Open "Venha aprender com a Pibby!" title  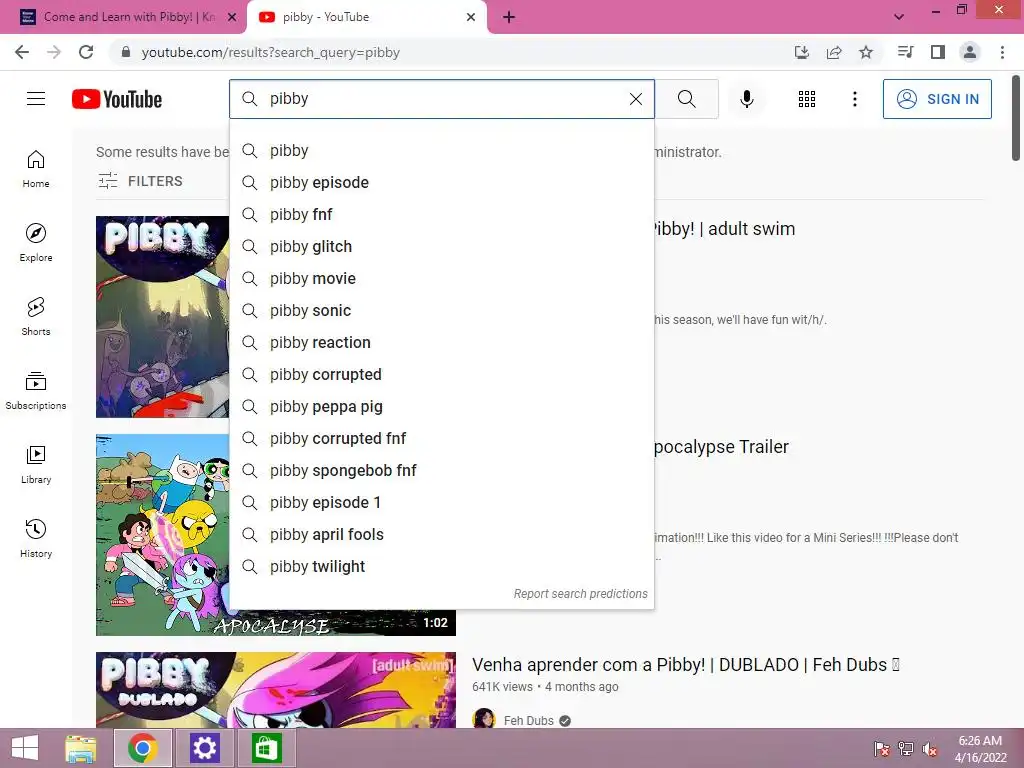click(686, 665)
